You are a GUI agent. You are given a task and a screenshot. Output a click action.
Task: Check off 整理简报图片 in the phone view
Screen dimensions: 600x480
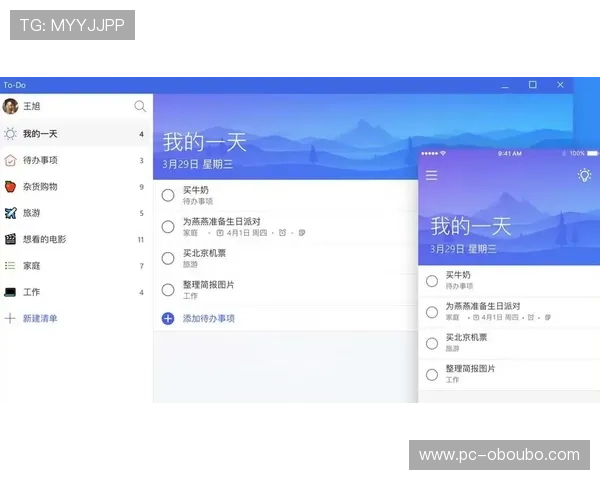pyautogui.click(x=432, y=374)
